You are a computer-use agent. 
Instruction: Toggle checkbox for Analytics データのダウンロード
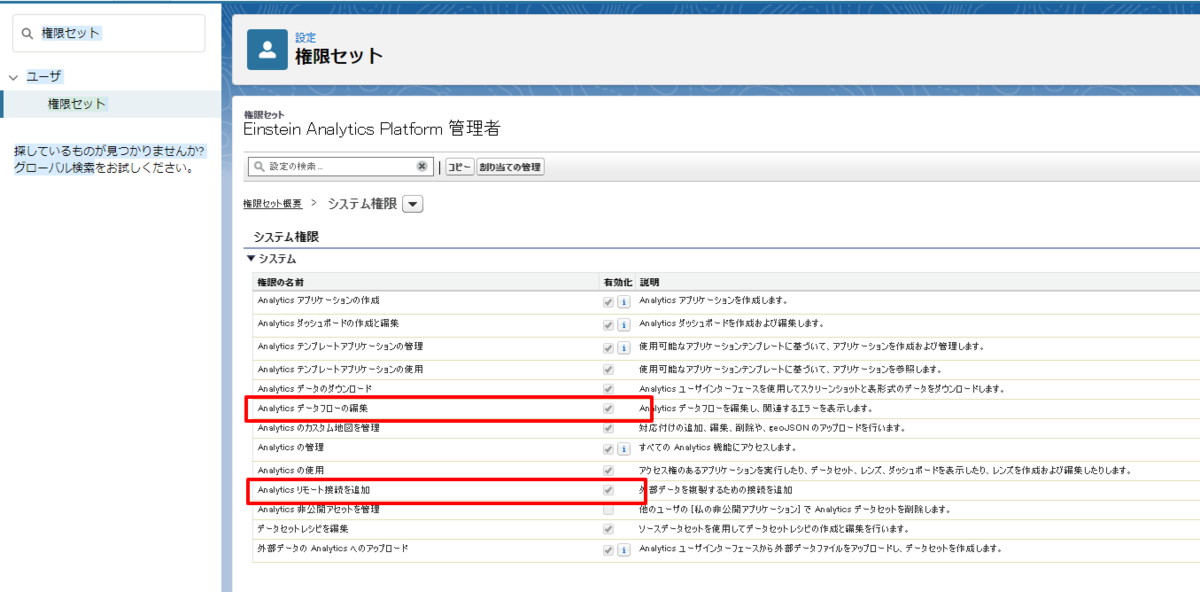tap(608, 389)
